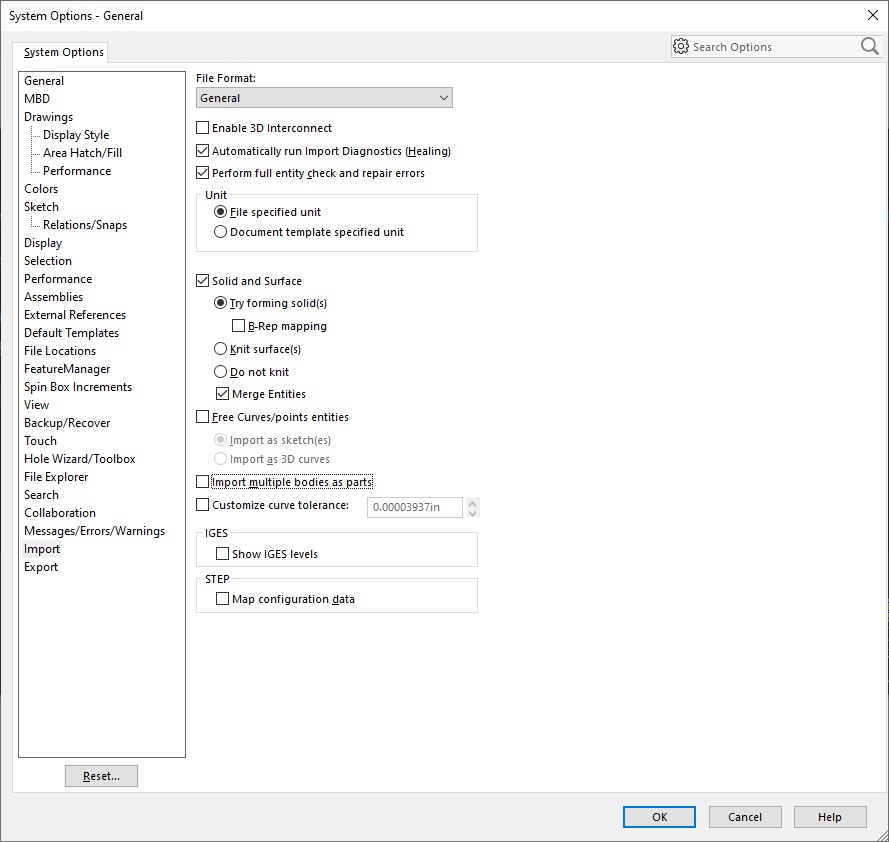Viewport: 889px width, 842px height.
Task: Open the Display category
Action: [x=43, y=243]
